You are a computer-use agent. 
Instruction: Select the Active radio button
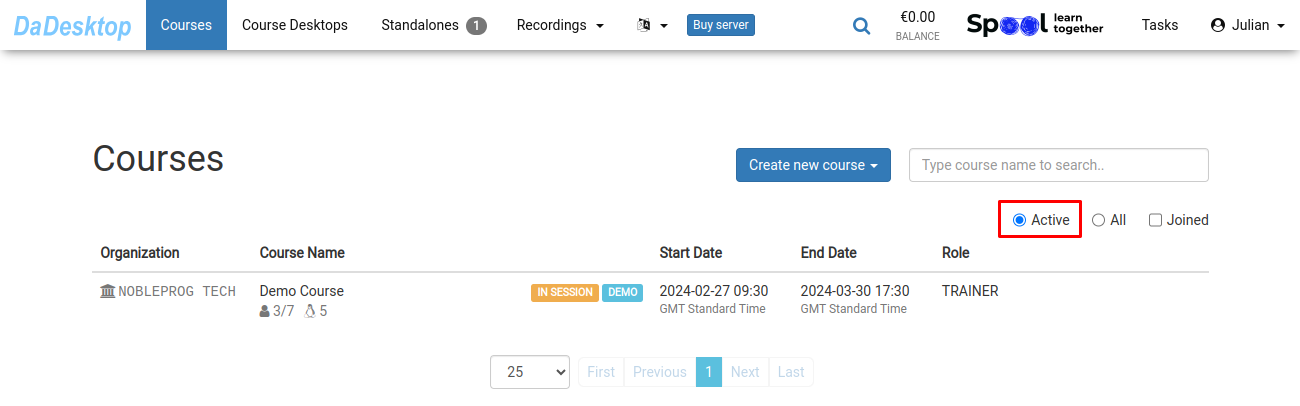point(1019,220)
